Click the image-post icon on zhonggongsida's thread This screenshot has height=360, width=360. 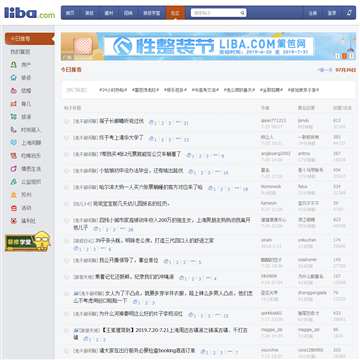[76, 294]
